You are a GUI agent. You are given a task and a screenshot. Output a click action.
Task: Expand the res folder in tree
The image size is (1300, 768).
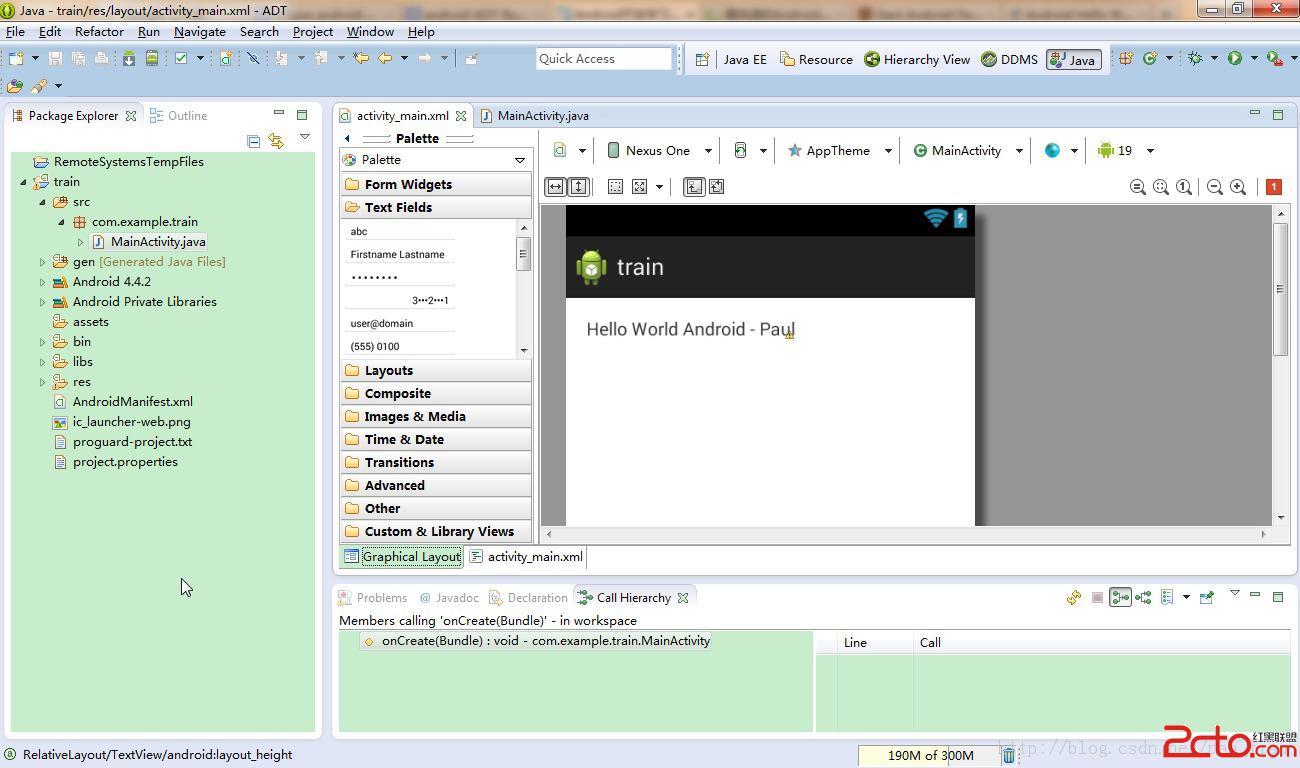tap(43, 382)
